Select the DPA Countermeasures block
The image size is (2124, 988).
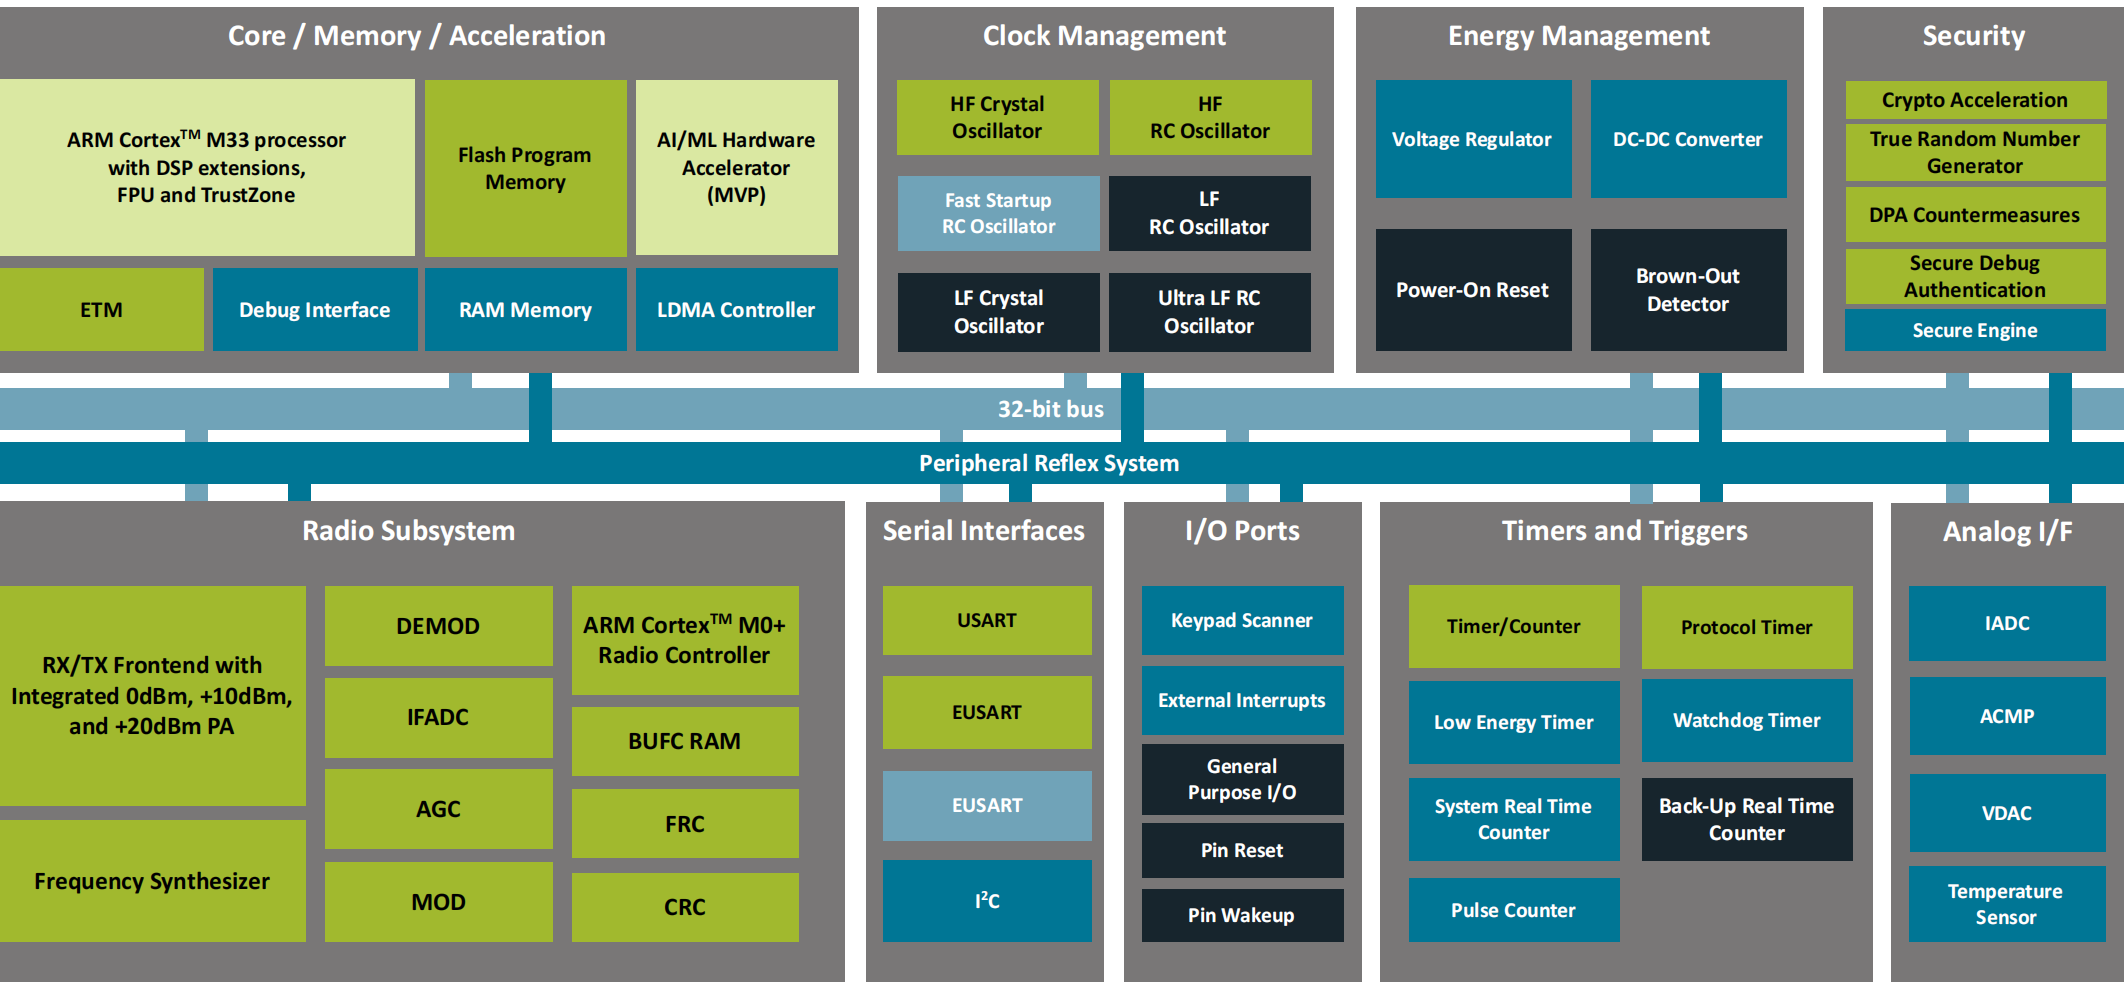point(1975,214)
